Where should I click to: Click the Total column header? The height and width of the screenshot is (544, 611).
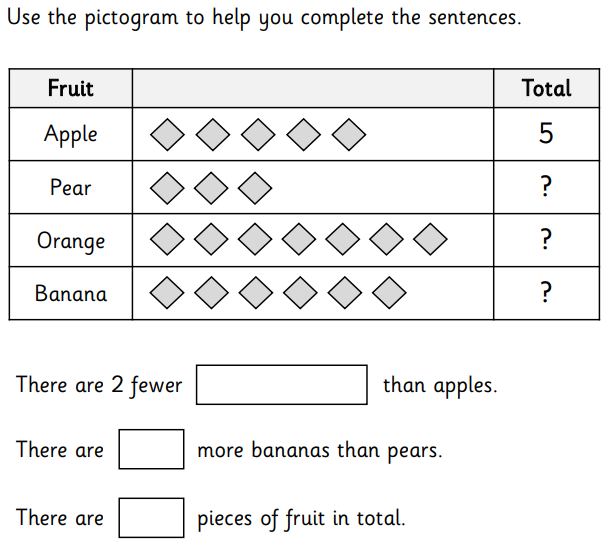(x=546, y=88)
